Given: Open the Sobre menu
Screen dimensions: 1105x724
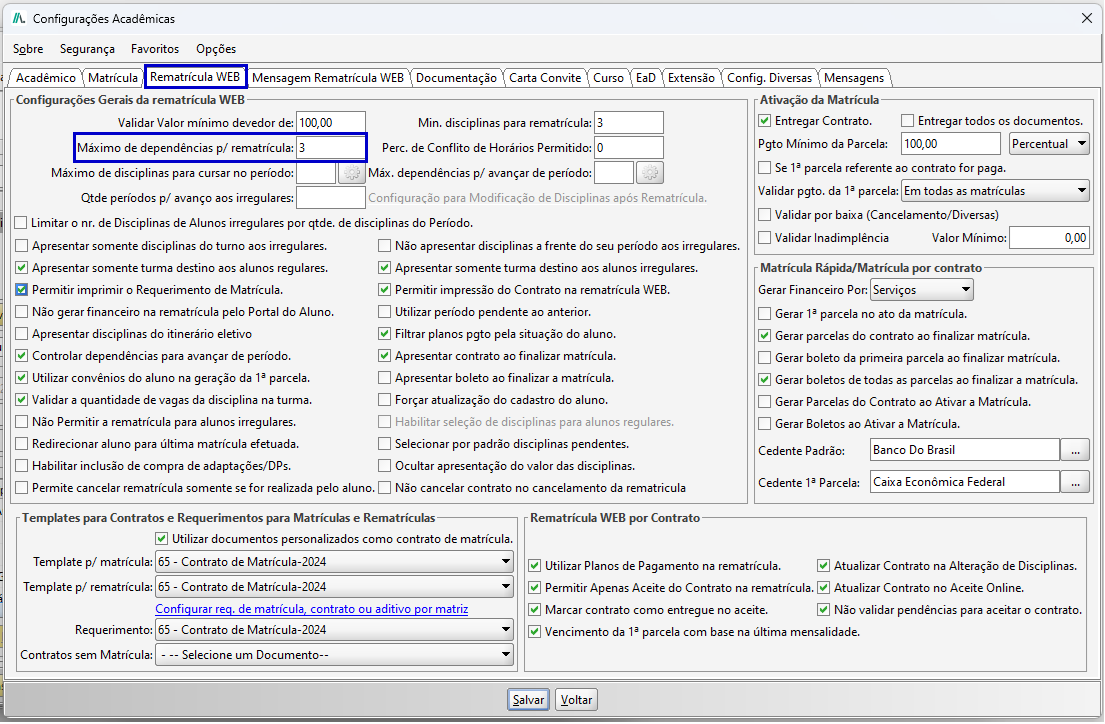Looking at the screenshot, I should click(28, 49).
